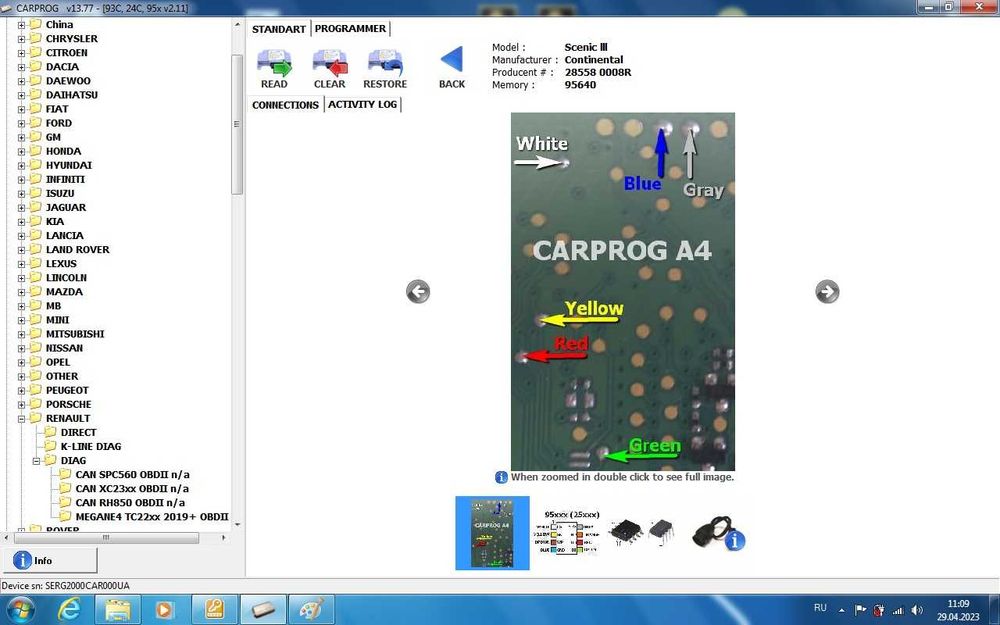
Task: Select CAN RH850 OBDII n/a
Action: 130,503
